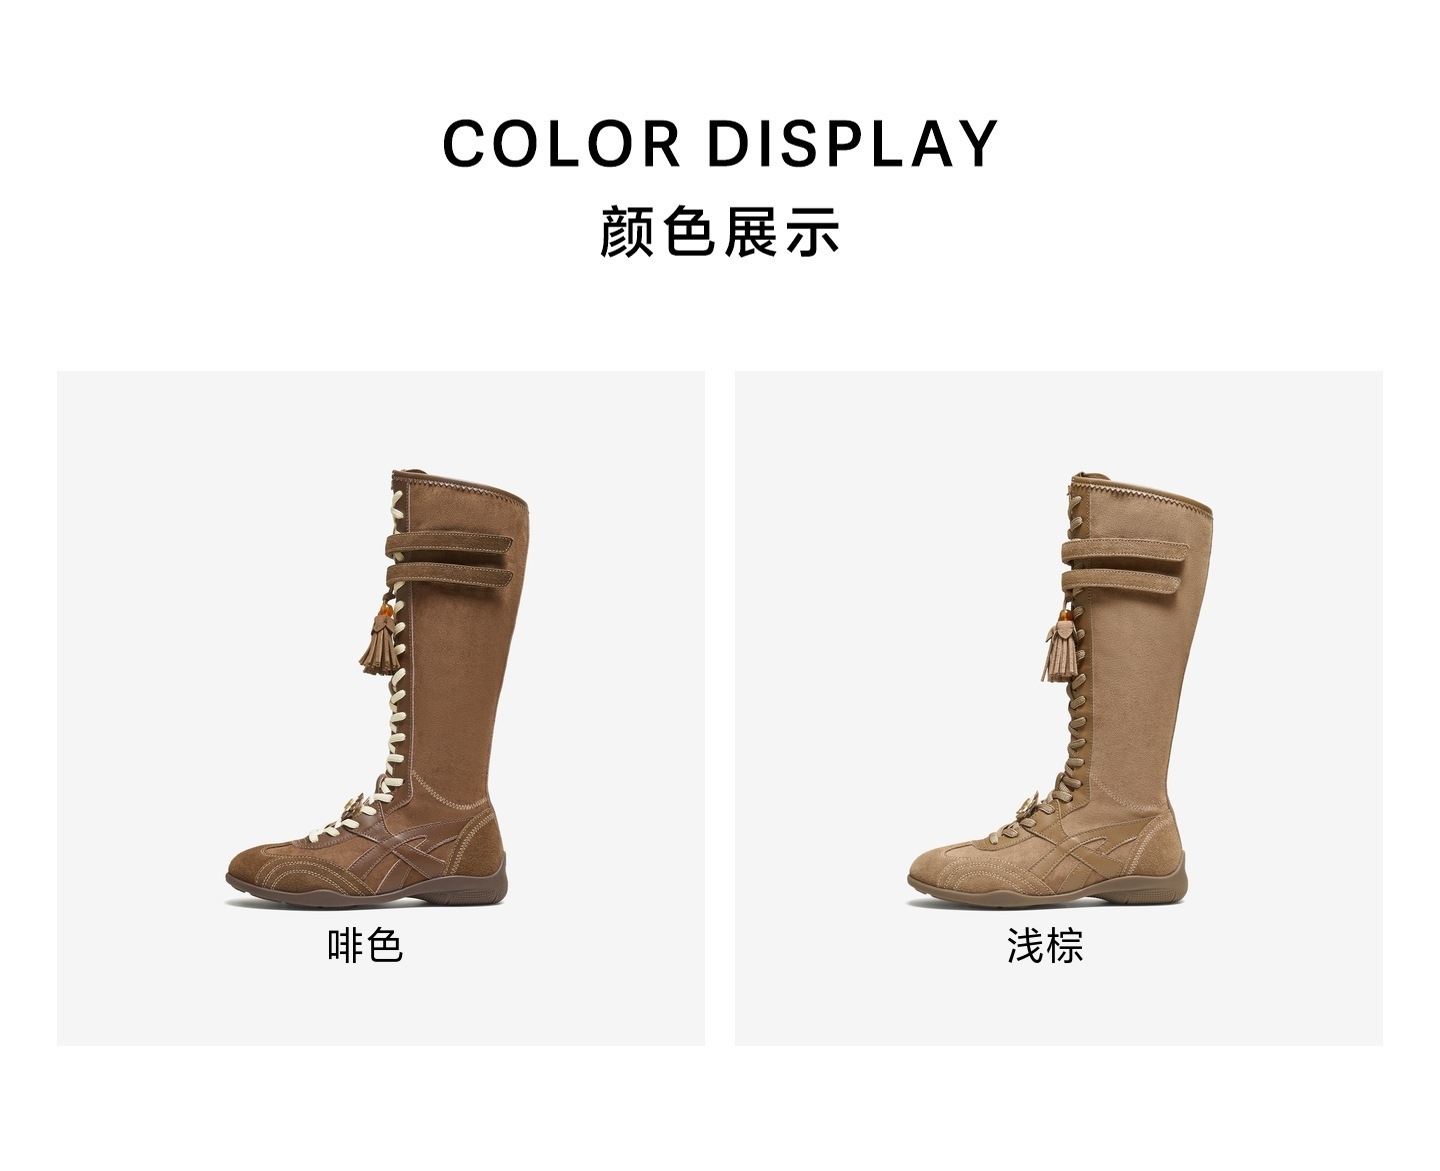This screenshot has height=1171, width=1440.
Task: Select the 啡色 coffee color boot image
Action: [380, 690]
